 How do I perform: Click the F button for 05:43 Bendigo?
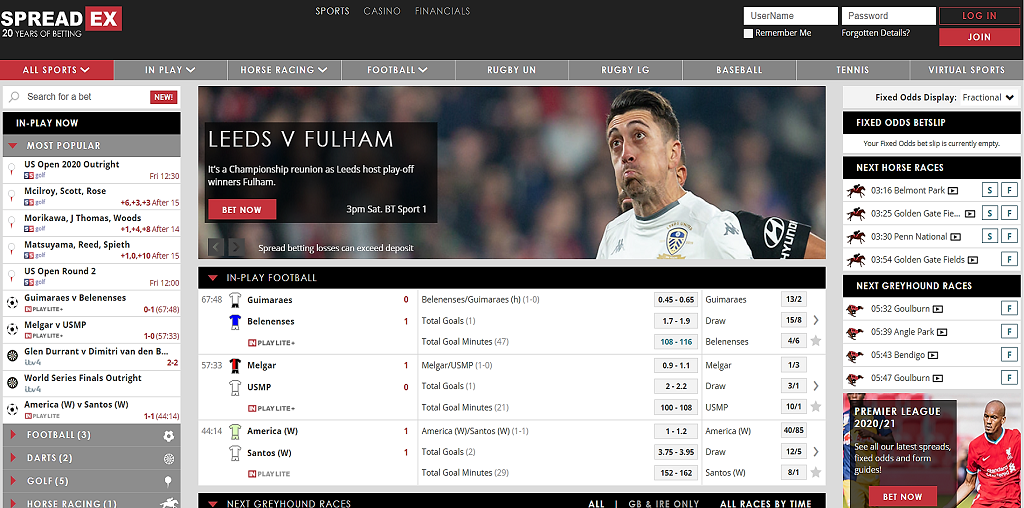coord(1009,355)
